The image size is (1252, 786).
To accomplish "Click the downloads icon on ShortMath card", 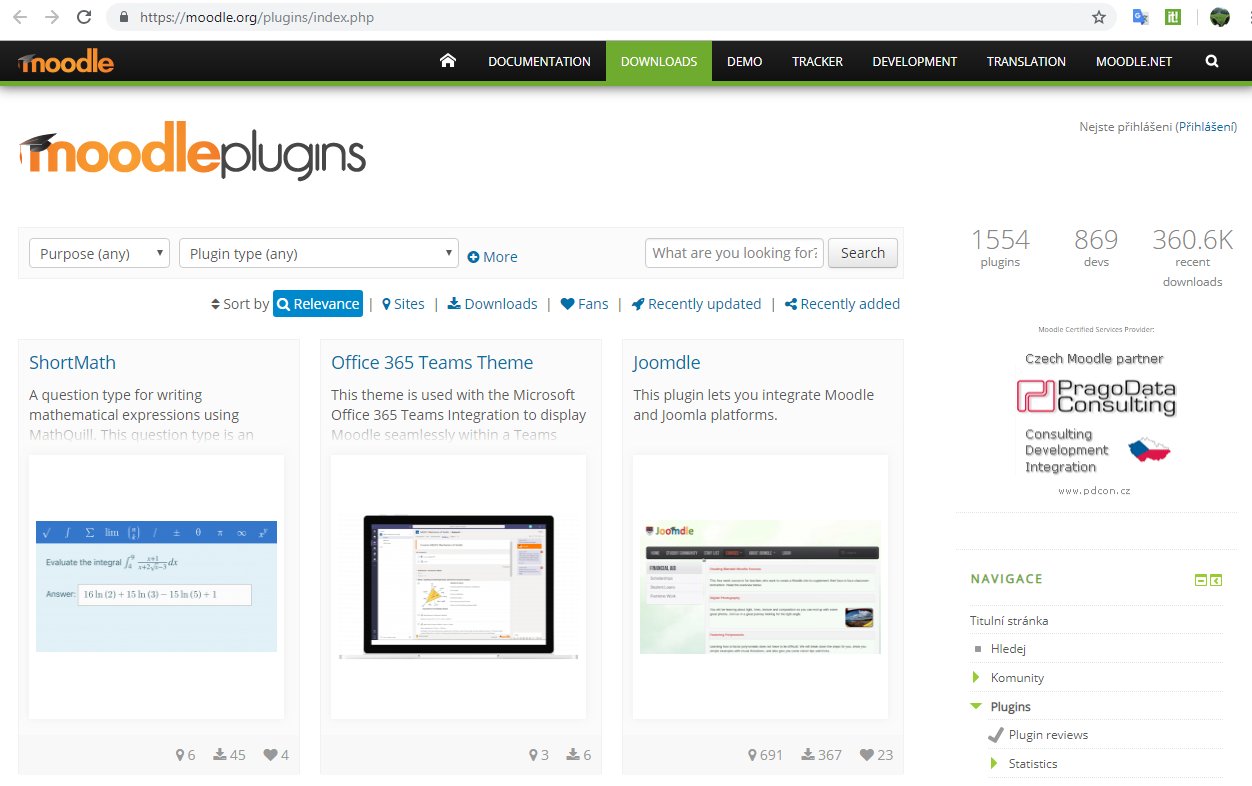I will (x=220, y=755).
